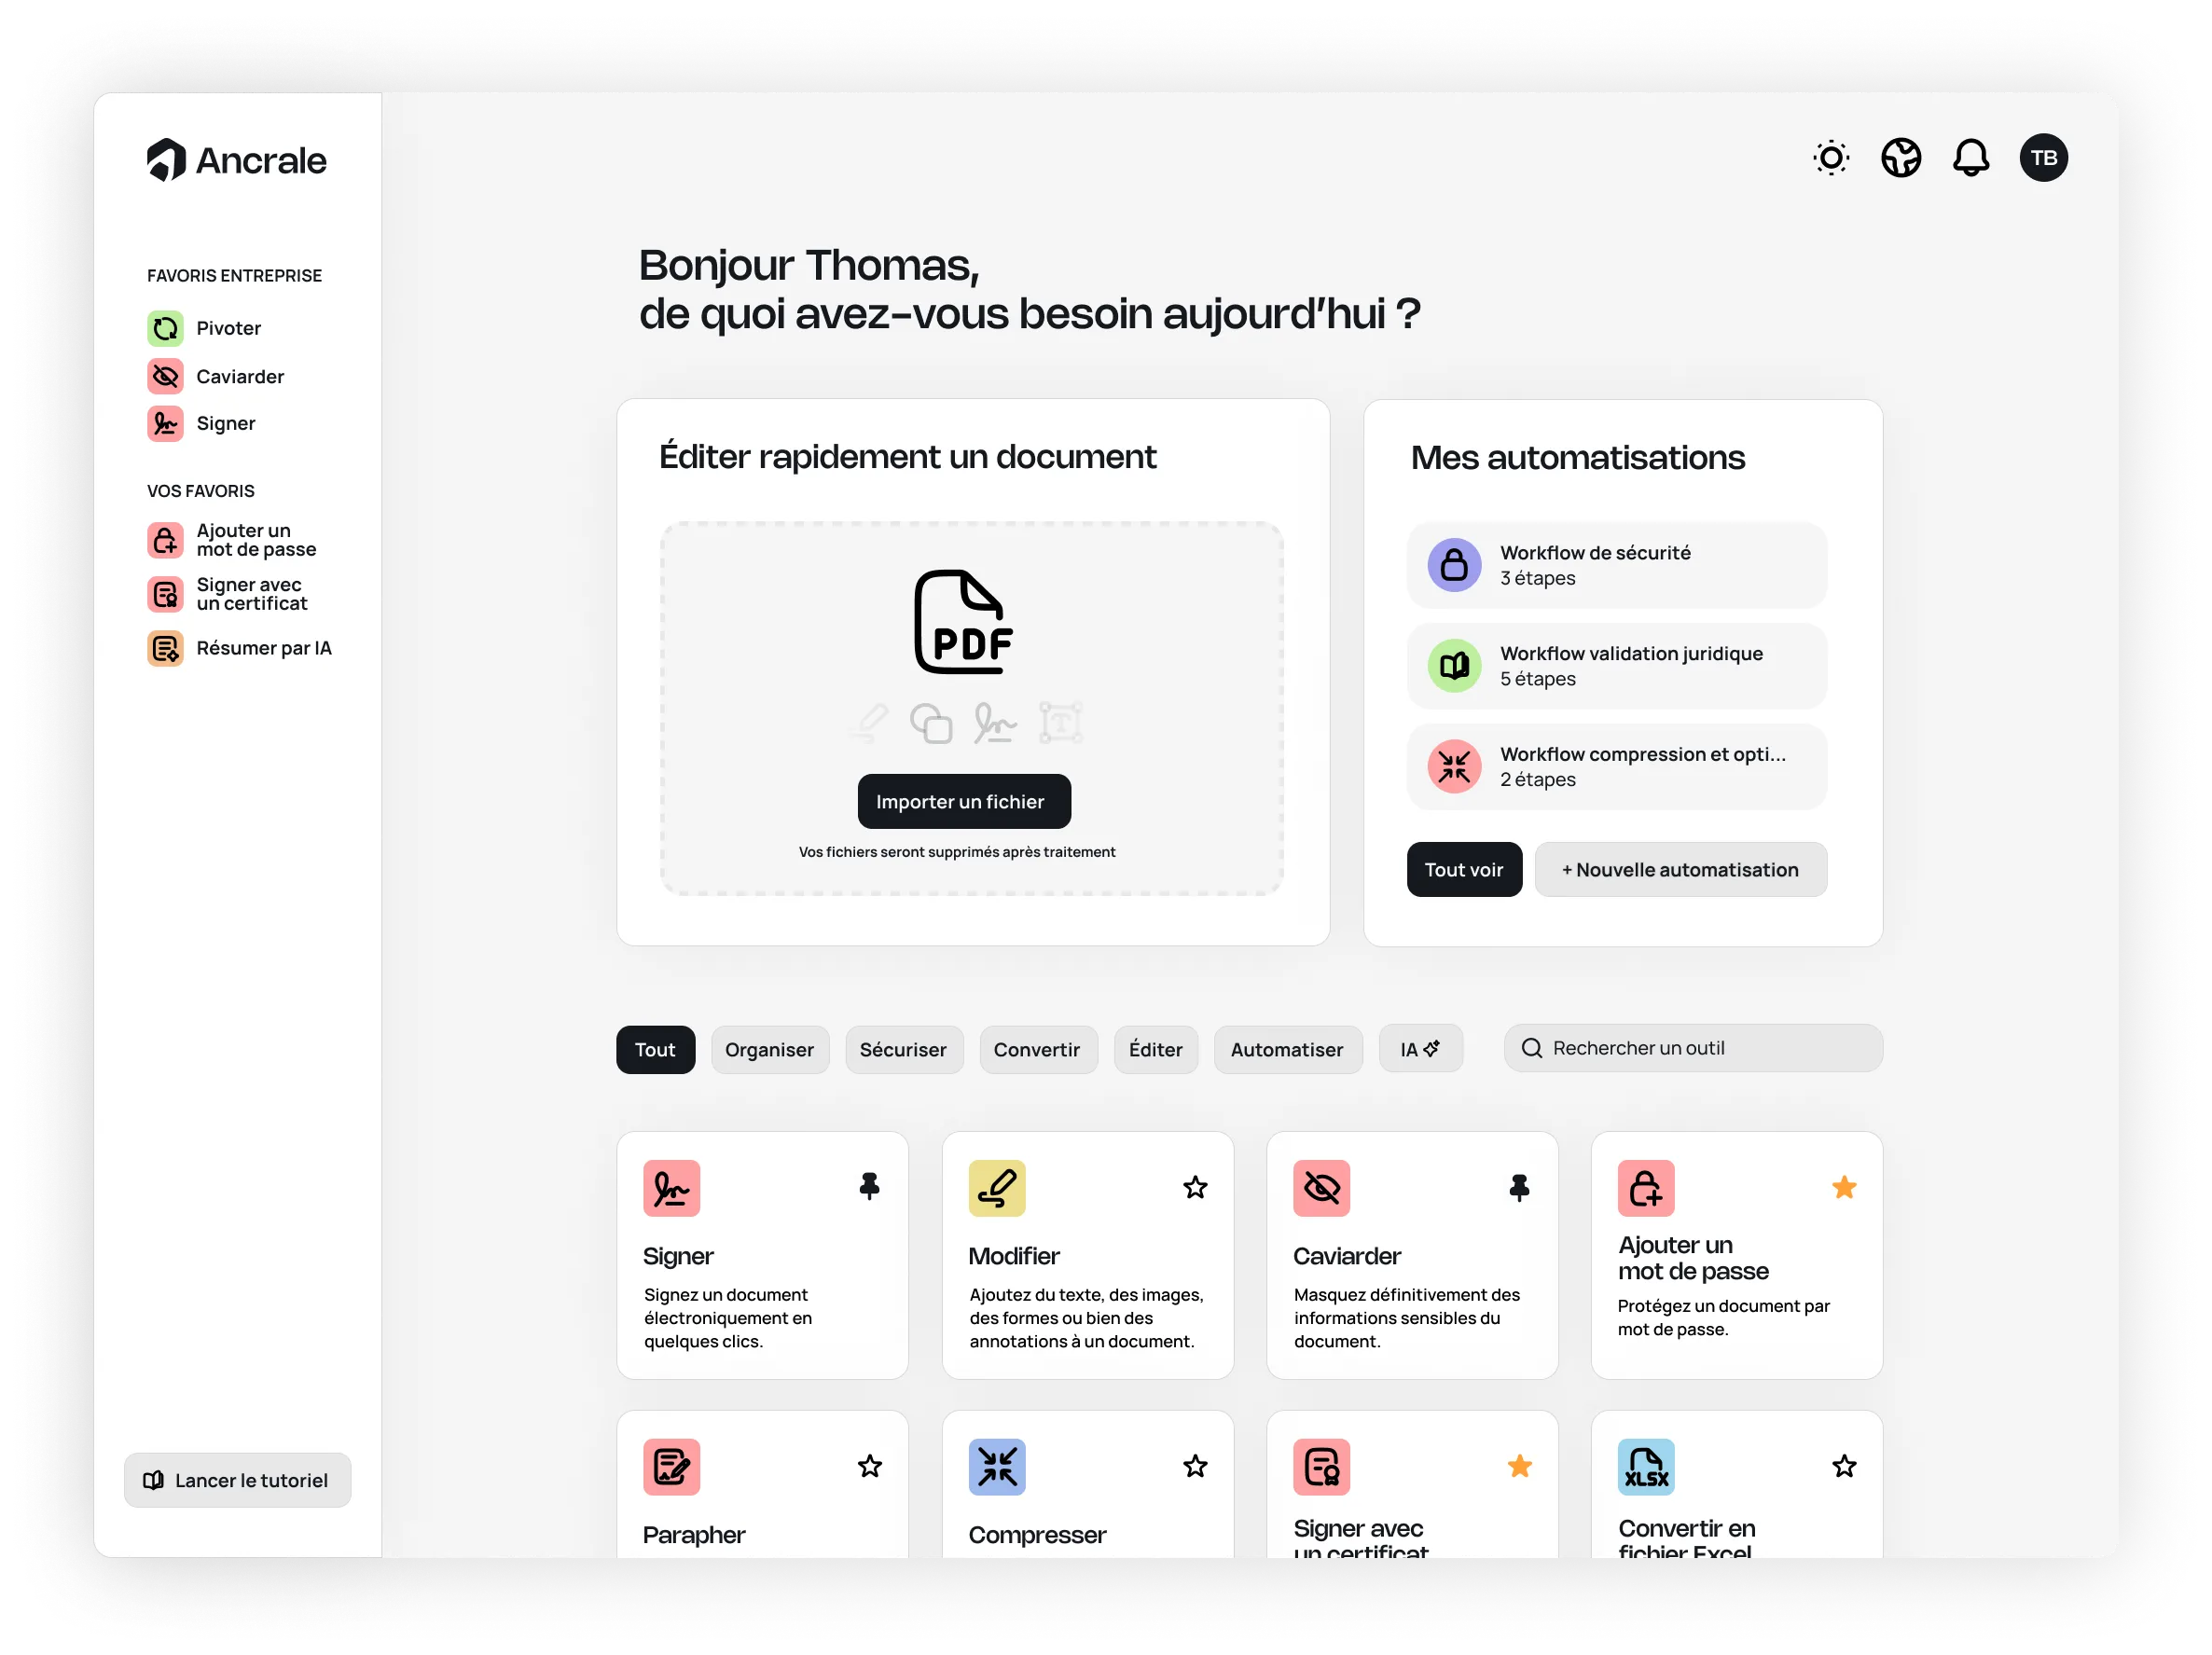Screen dimensions: 2212x1655
Task: Create a Nouvelle automatisation
Action: [x=1681, y=869]
